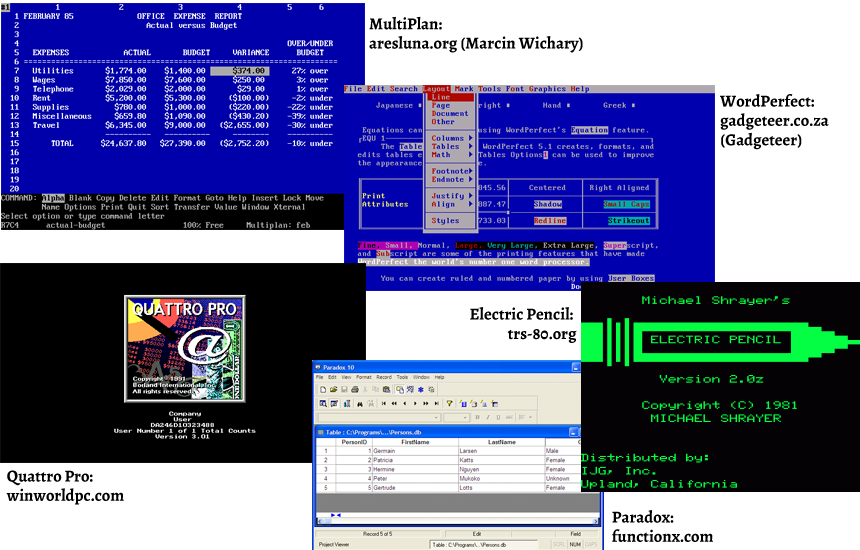Toggle Edit Data mode in Paradox toolbar

pyautogui.click(x=335, y=404)
